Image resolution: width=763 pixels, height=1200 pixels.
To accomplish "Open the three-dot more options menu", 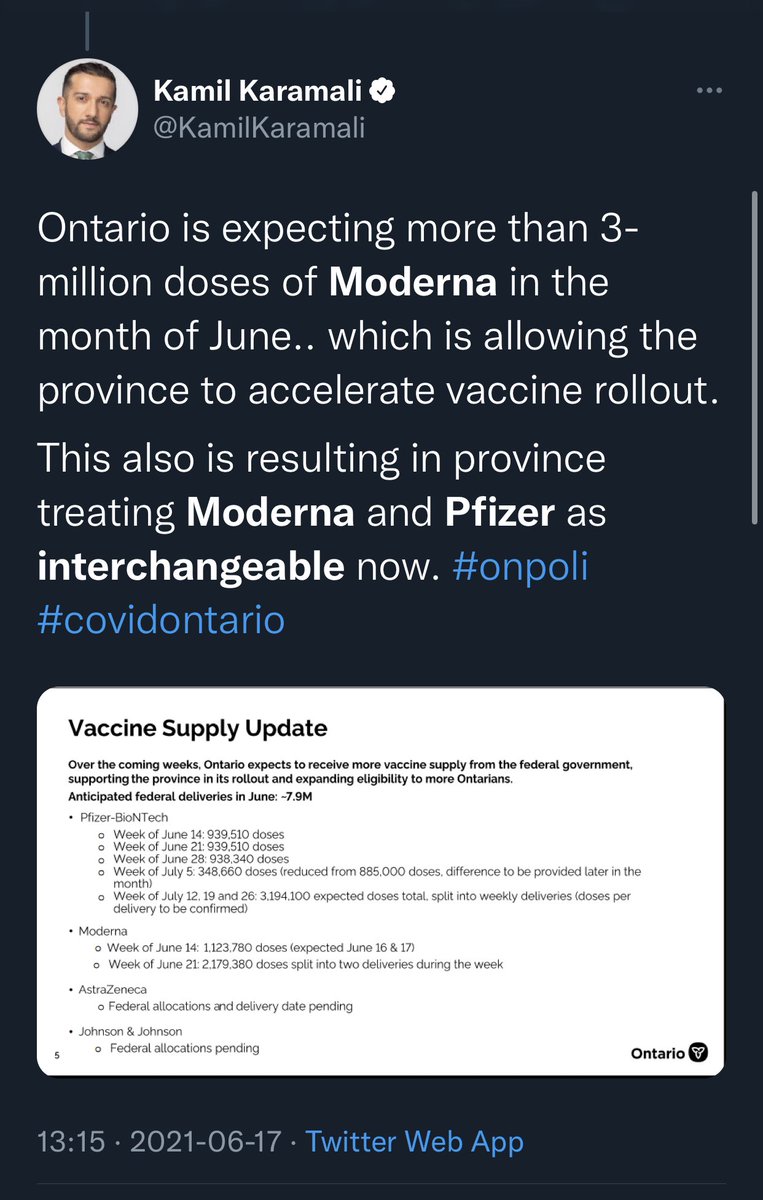I will [709, 91].
